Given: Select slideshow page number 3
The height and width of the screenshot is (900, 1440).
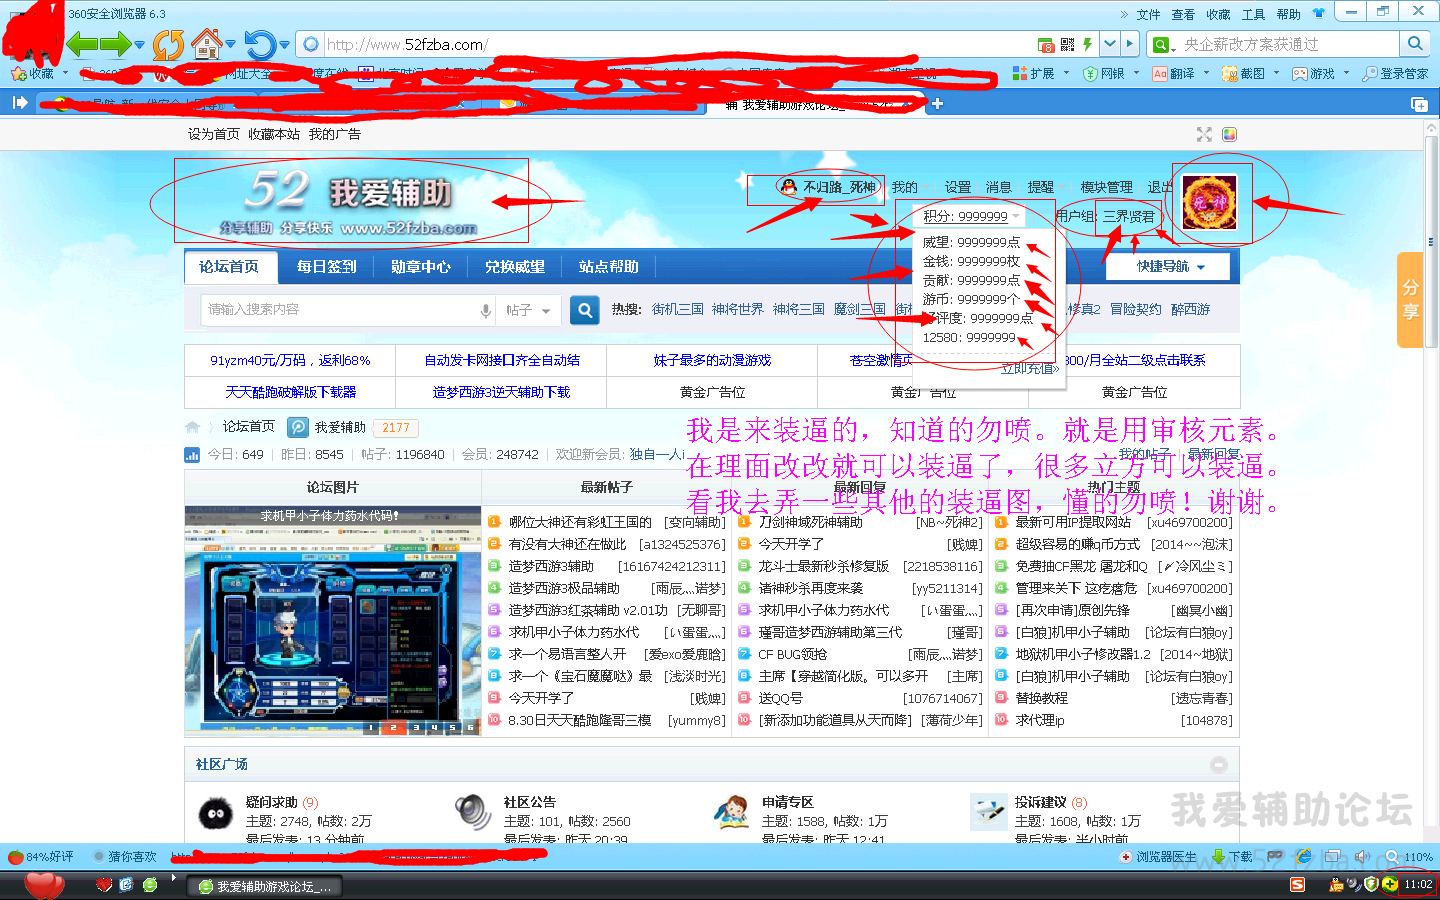Looking at the screenshot, I should (x=415, y=728).
